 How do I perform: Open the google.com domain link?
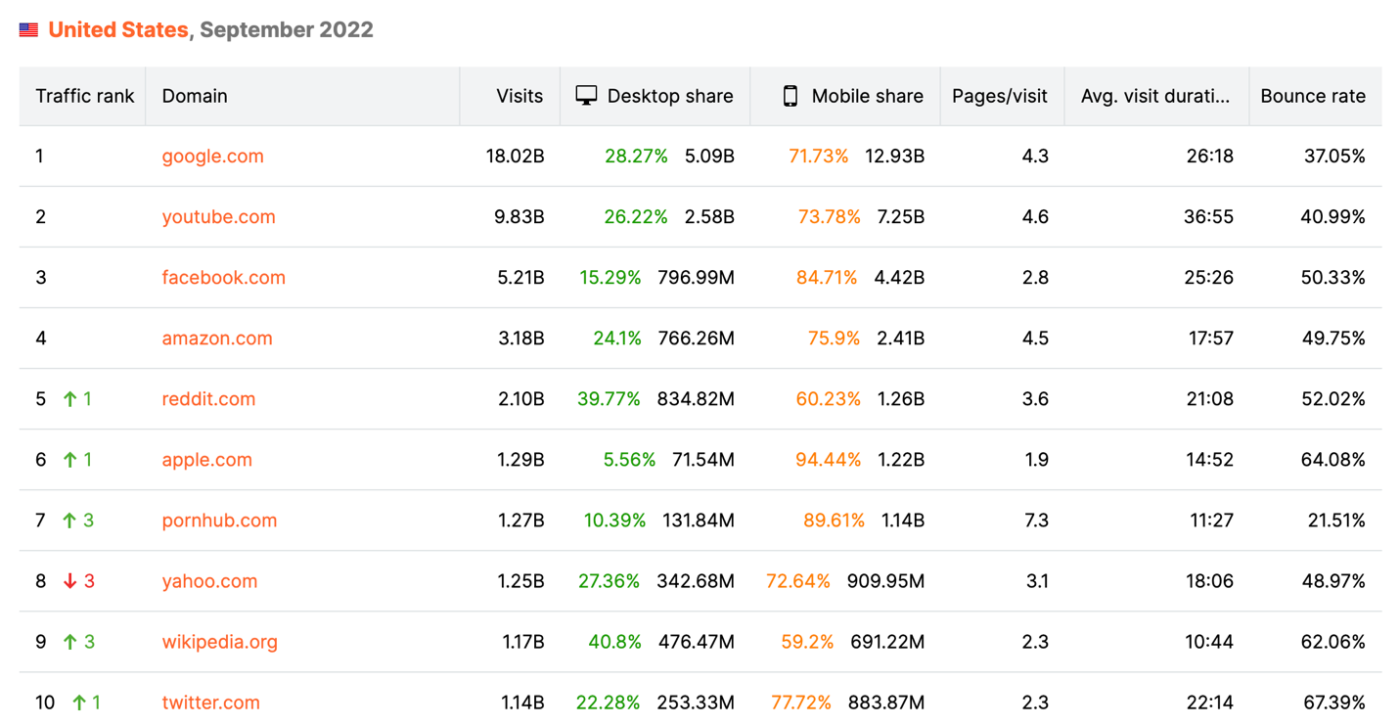pyautogui.click(x=213, y=156)
